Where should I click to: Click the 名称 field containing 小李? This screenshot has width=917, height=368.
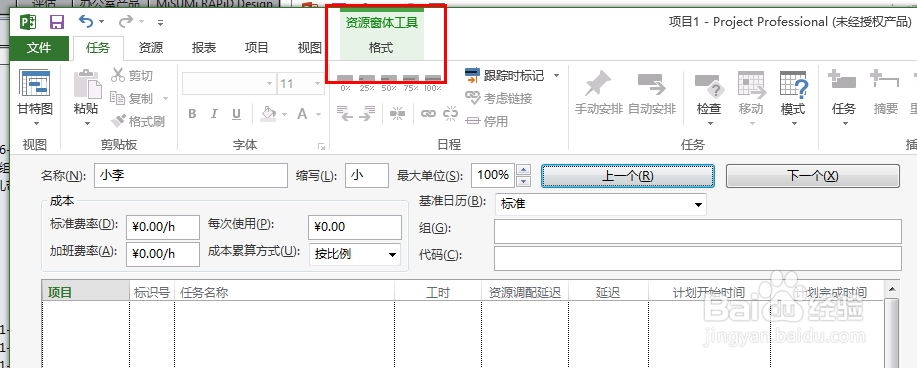coord(191,175)
